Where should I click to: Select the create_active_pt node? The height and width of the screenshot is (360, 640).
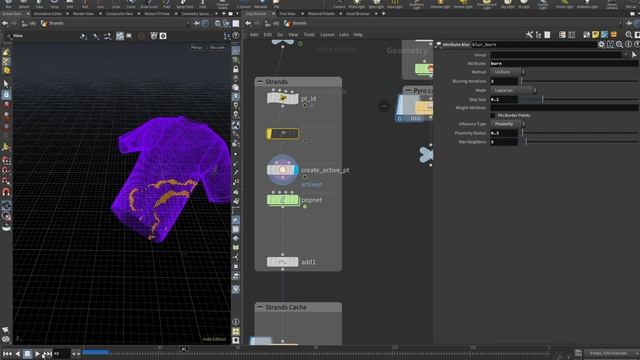282,170
